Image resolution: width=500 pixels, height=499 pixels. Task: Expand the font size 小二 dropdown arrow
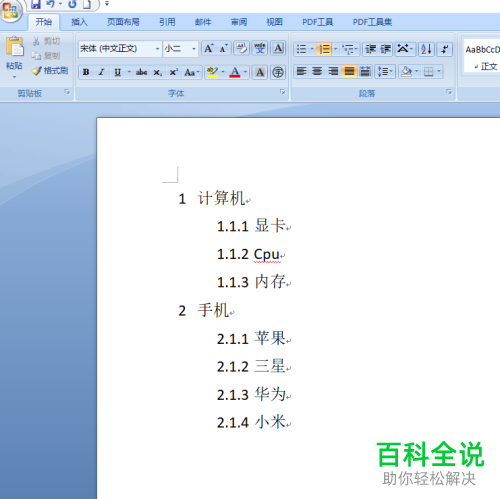click(x=194, y=49)
